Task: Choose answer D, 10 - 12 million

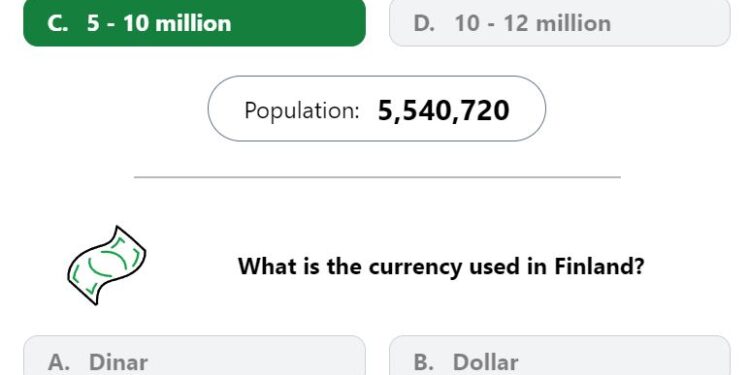Action: [x=560, y=23]
